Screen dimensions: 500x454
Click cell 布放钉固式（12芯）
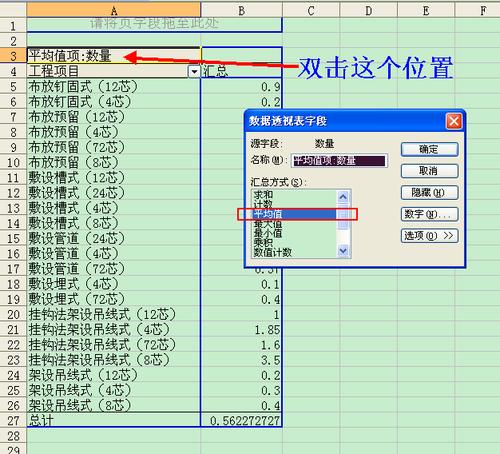[x=114, y=87]
